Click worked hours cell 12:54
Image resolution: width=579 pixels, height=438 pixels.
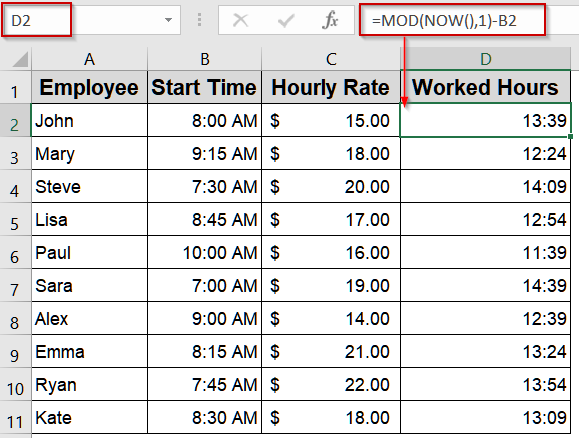(486, 219)
